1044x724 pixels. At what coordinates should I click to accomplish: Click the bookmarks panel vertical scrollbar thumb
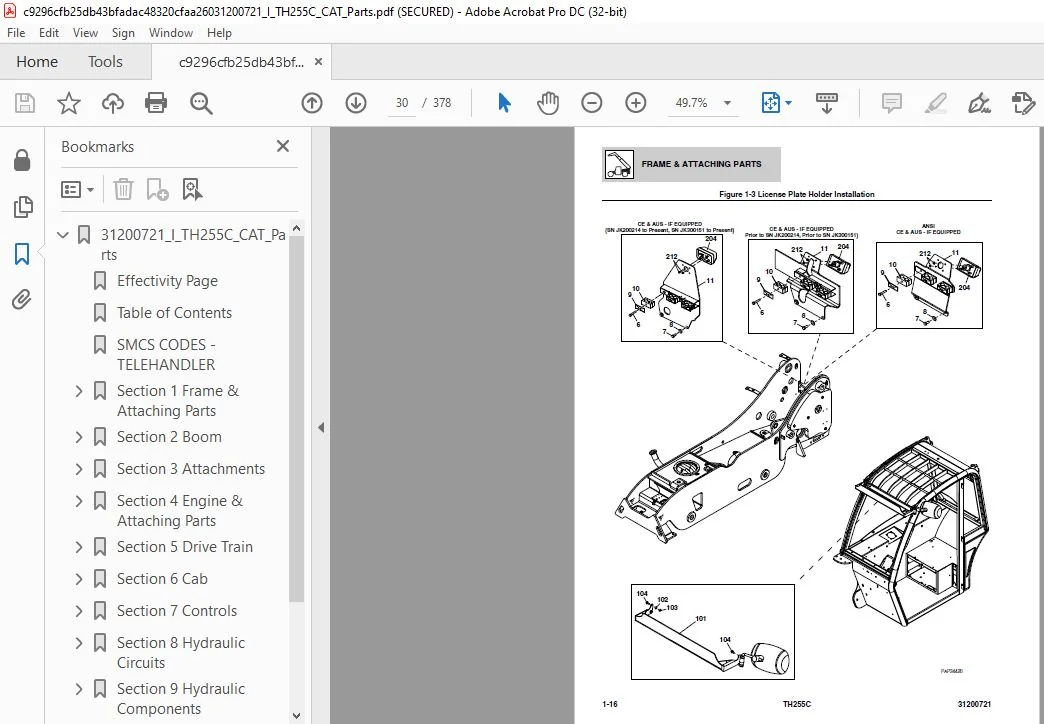pyautogui.click(x=296, y=418)
